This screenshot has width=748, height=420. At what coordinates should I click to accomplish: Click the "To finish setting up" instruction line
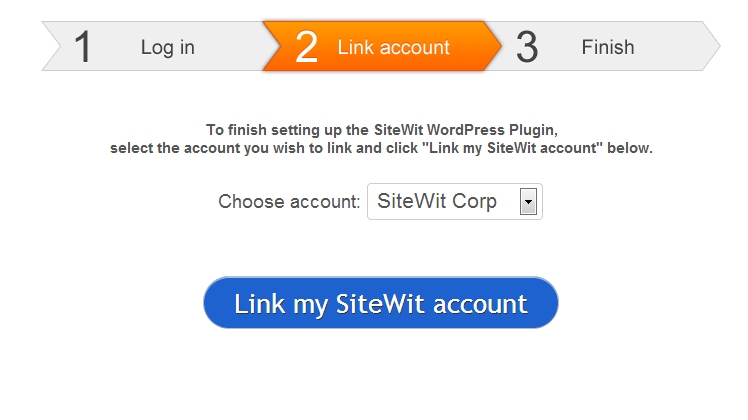[x=380, y=130]
